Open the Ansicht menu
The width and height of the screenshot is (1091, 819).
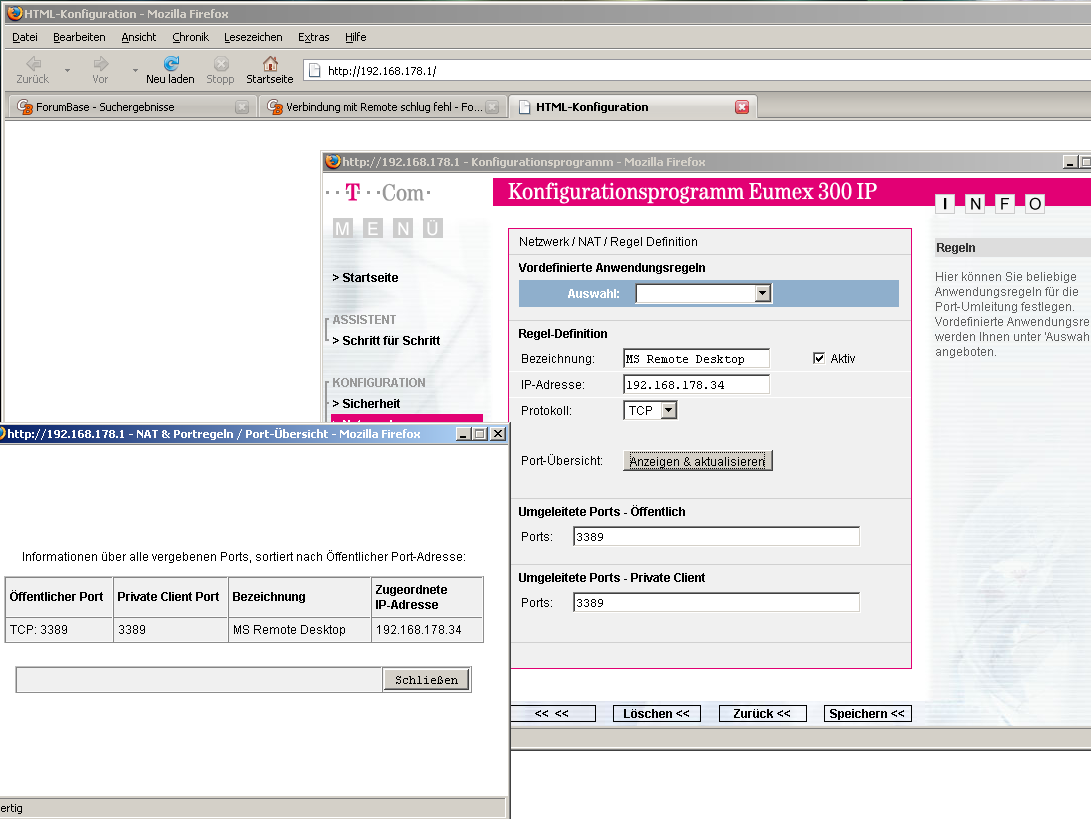pos(138,37)
